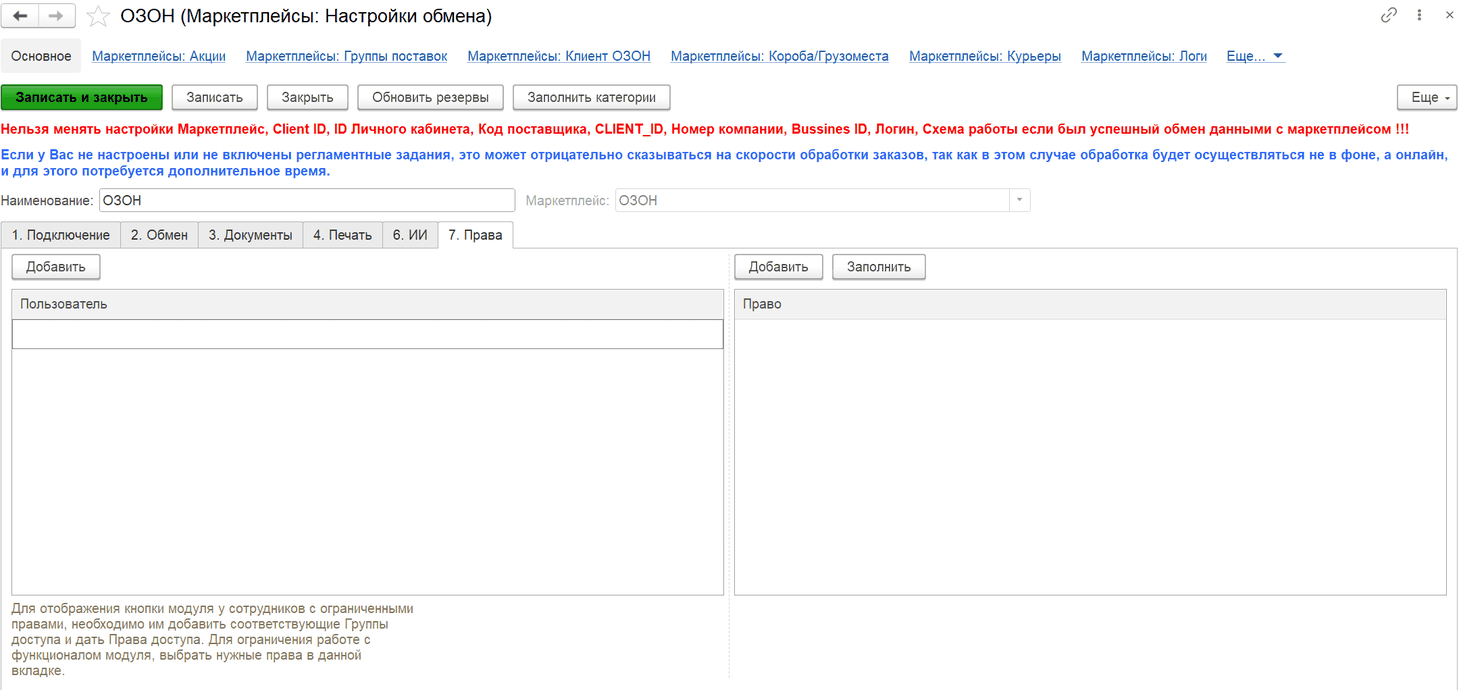Open Маркетплейсы: Акции link
The height and width of the screenshot is (690, 1461).
[159, 56]
